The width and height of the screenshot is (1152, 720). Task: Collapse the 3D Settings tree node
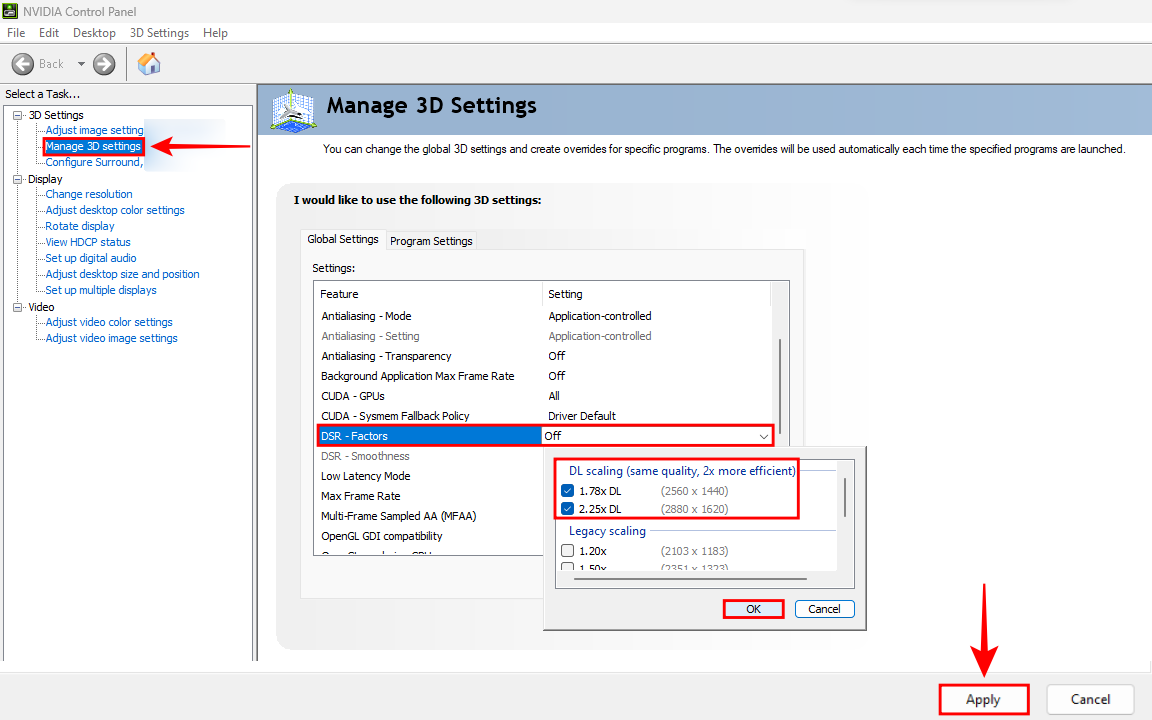(17, 115)
